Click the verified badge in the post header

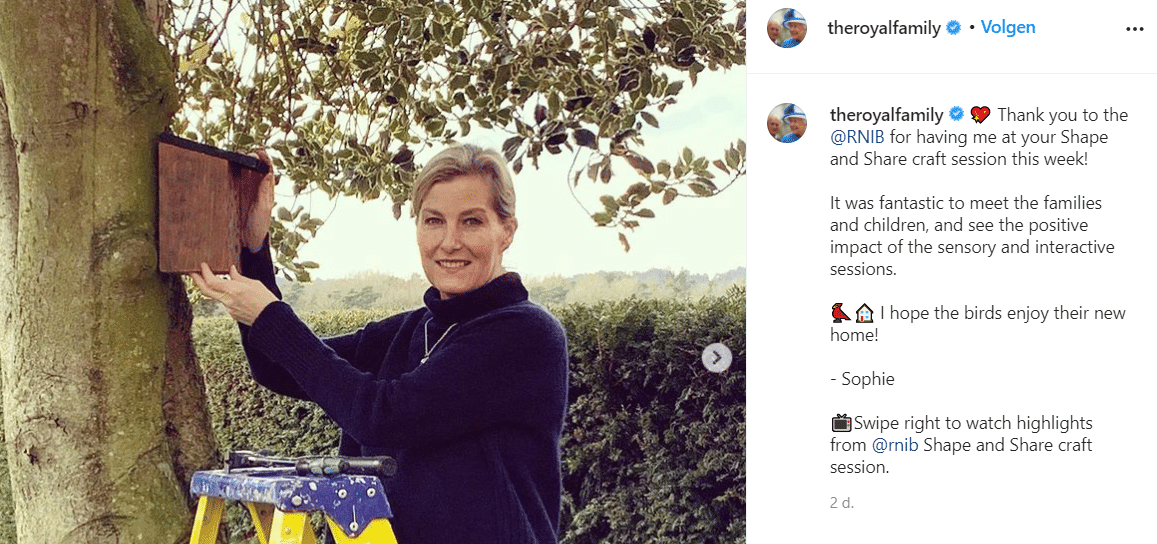coord(954,28)
